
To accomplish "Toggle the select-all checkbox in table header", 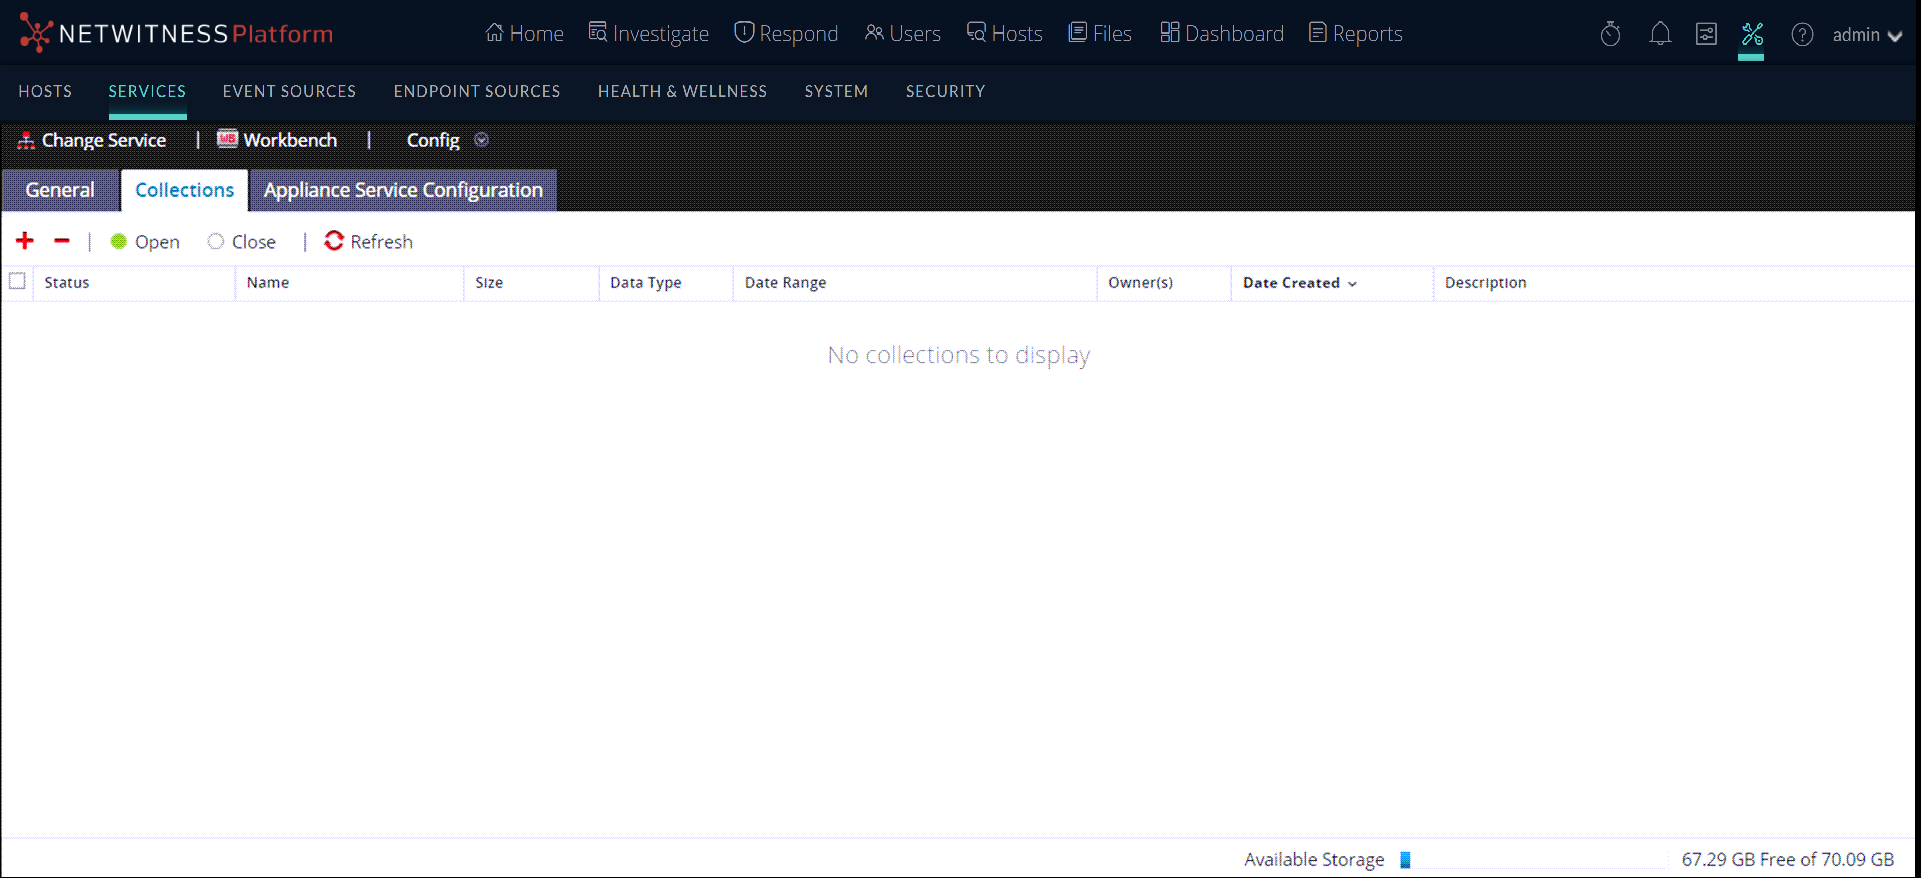I will 17,282.
